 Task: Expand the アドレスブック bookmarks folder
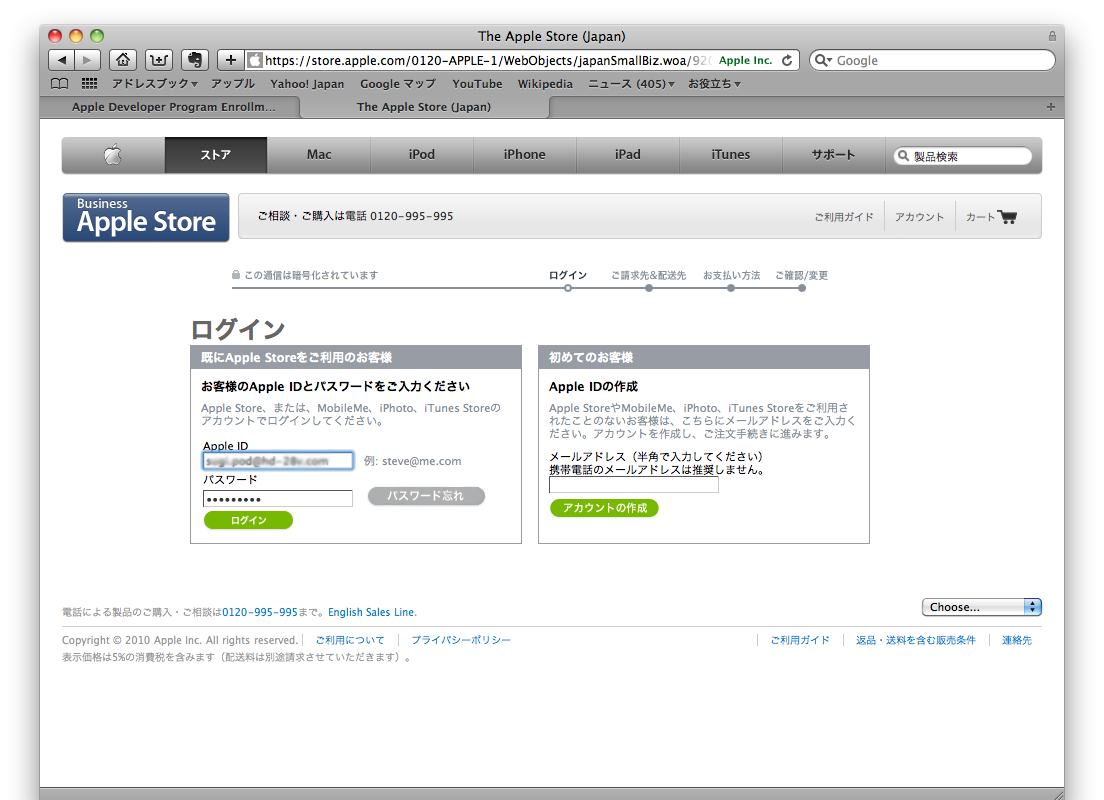154,84
